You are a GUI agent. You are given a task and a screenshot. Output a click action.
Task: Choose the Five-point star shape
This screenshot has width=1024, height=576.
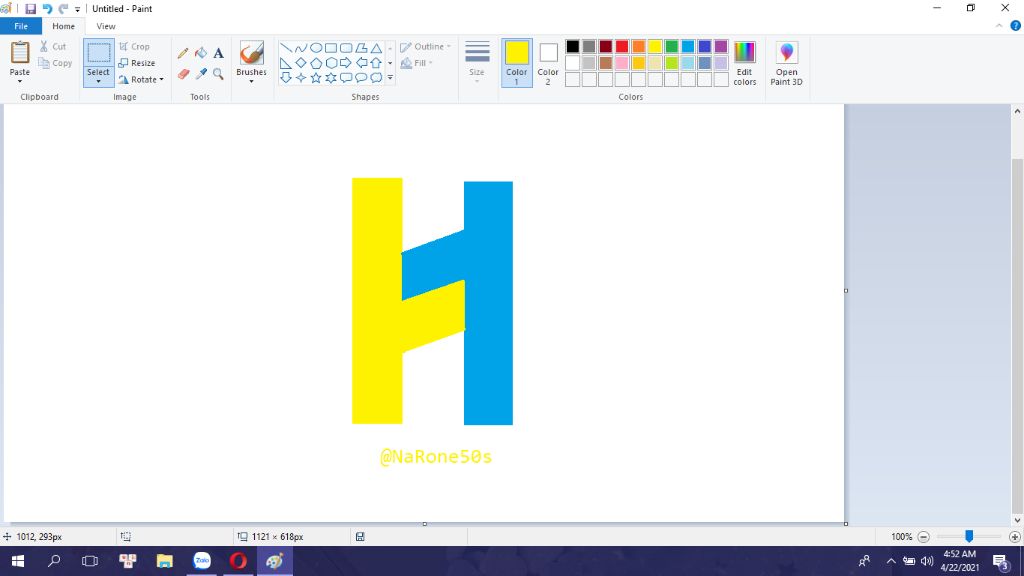(x=316, y=78)
